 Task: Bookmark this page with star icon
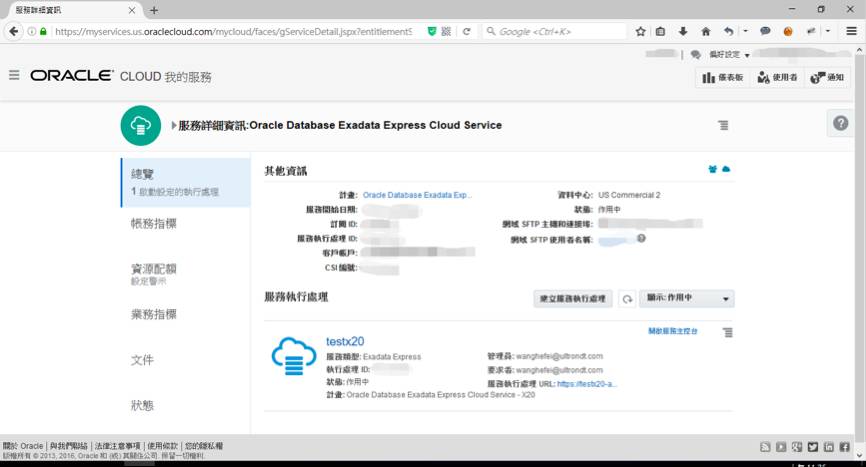point(640,31)
